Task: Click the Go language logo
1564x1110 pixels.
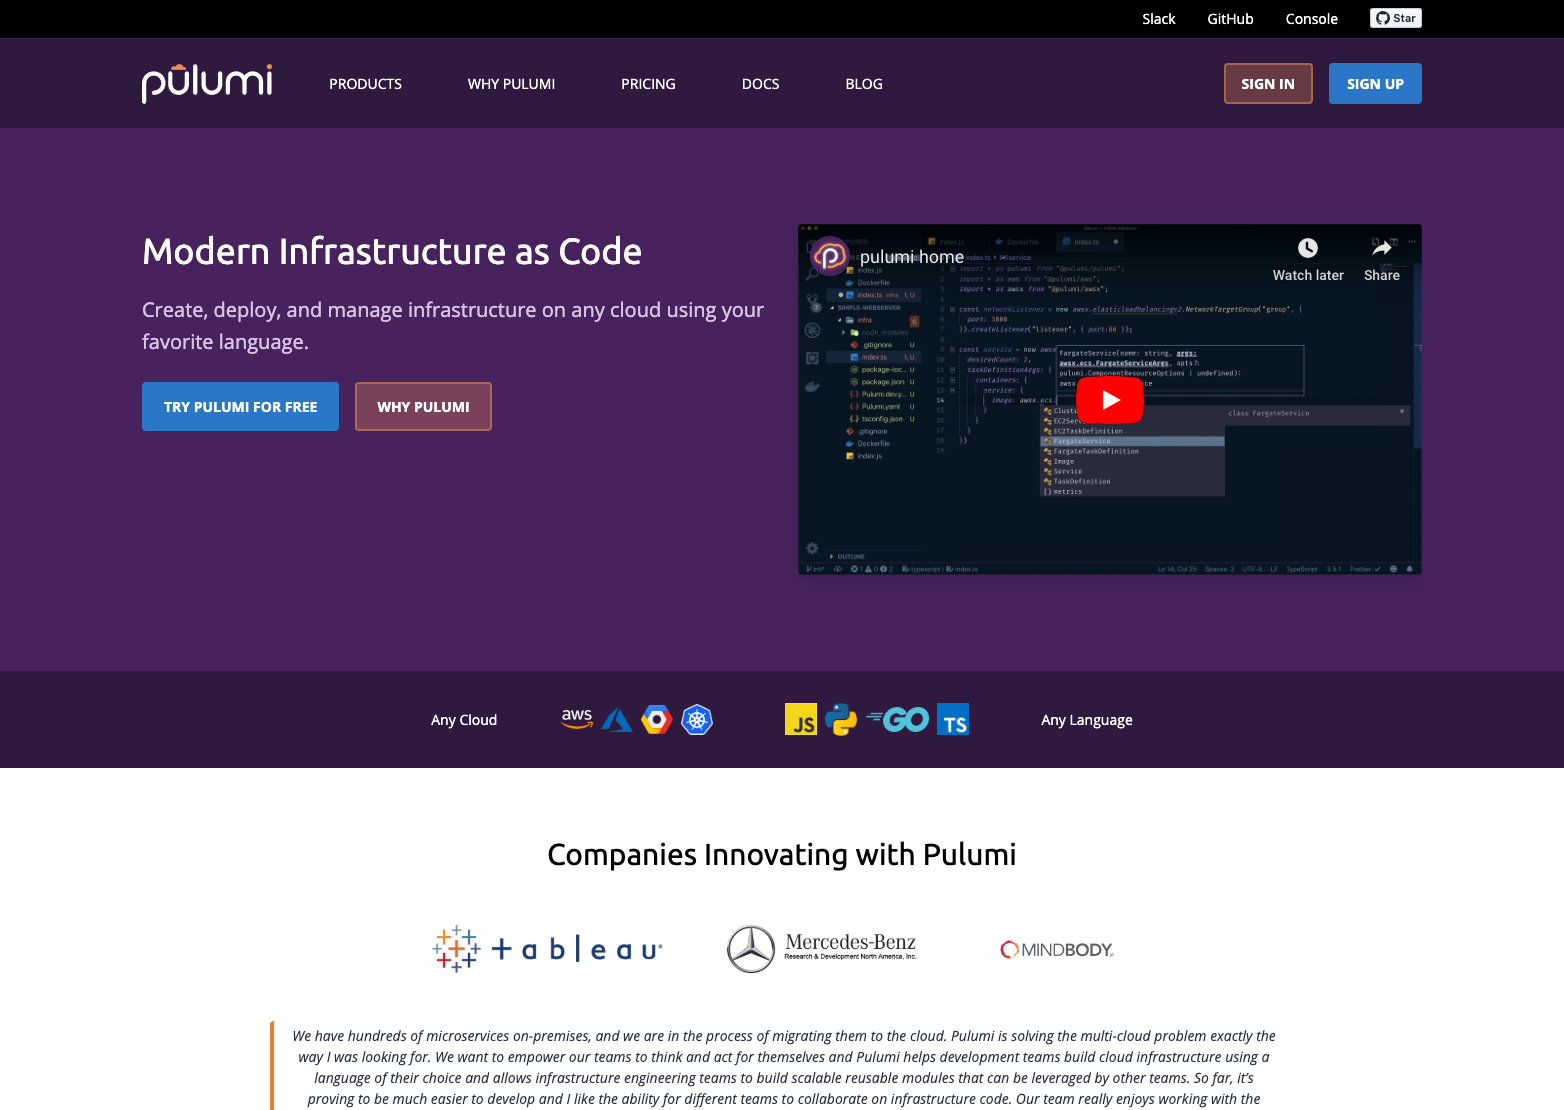Action: 898,720
